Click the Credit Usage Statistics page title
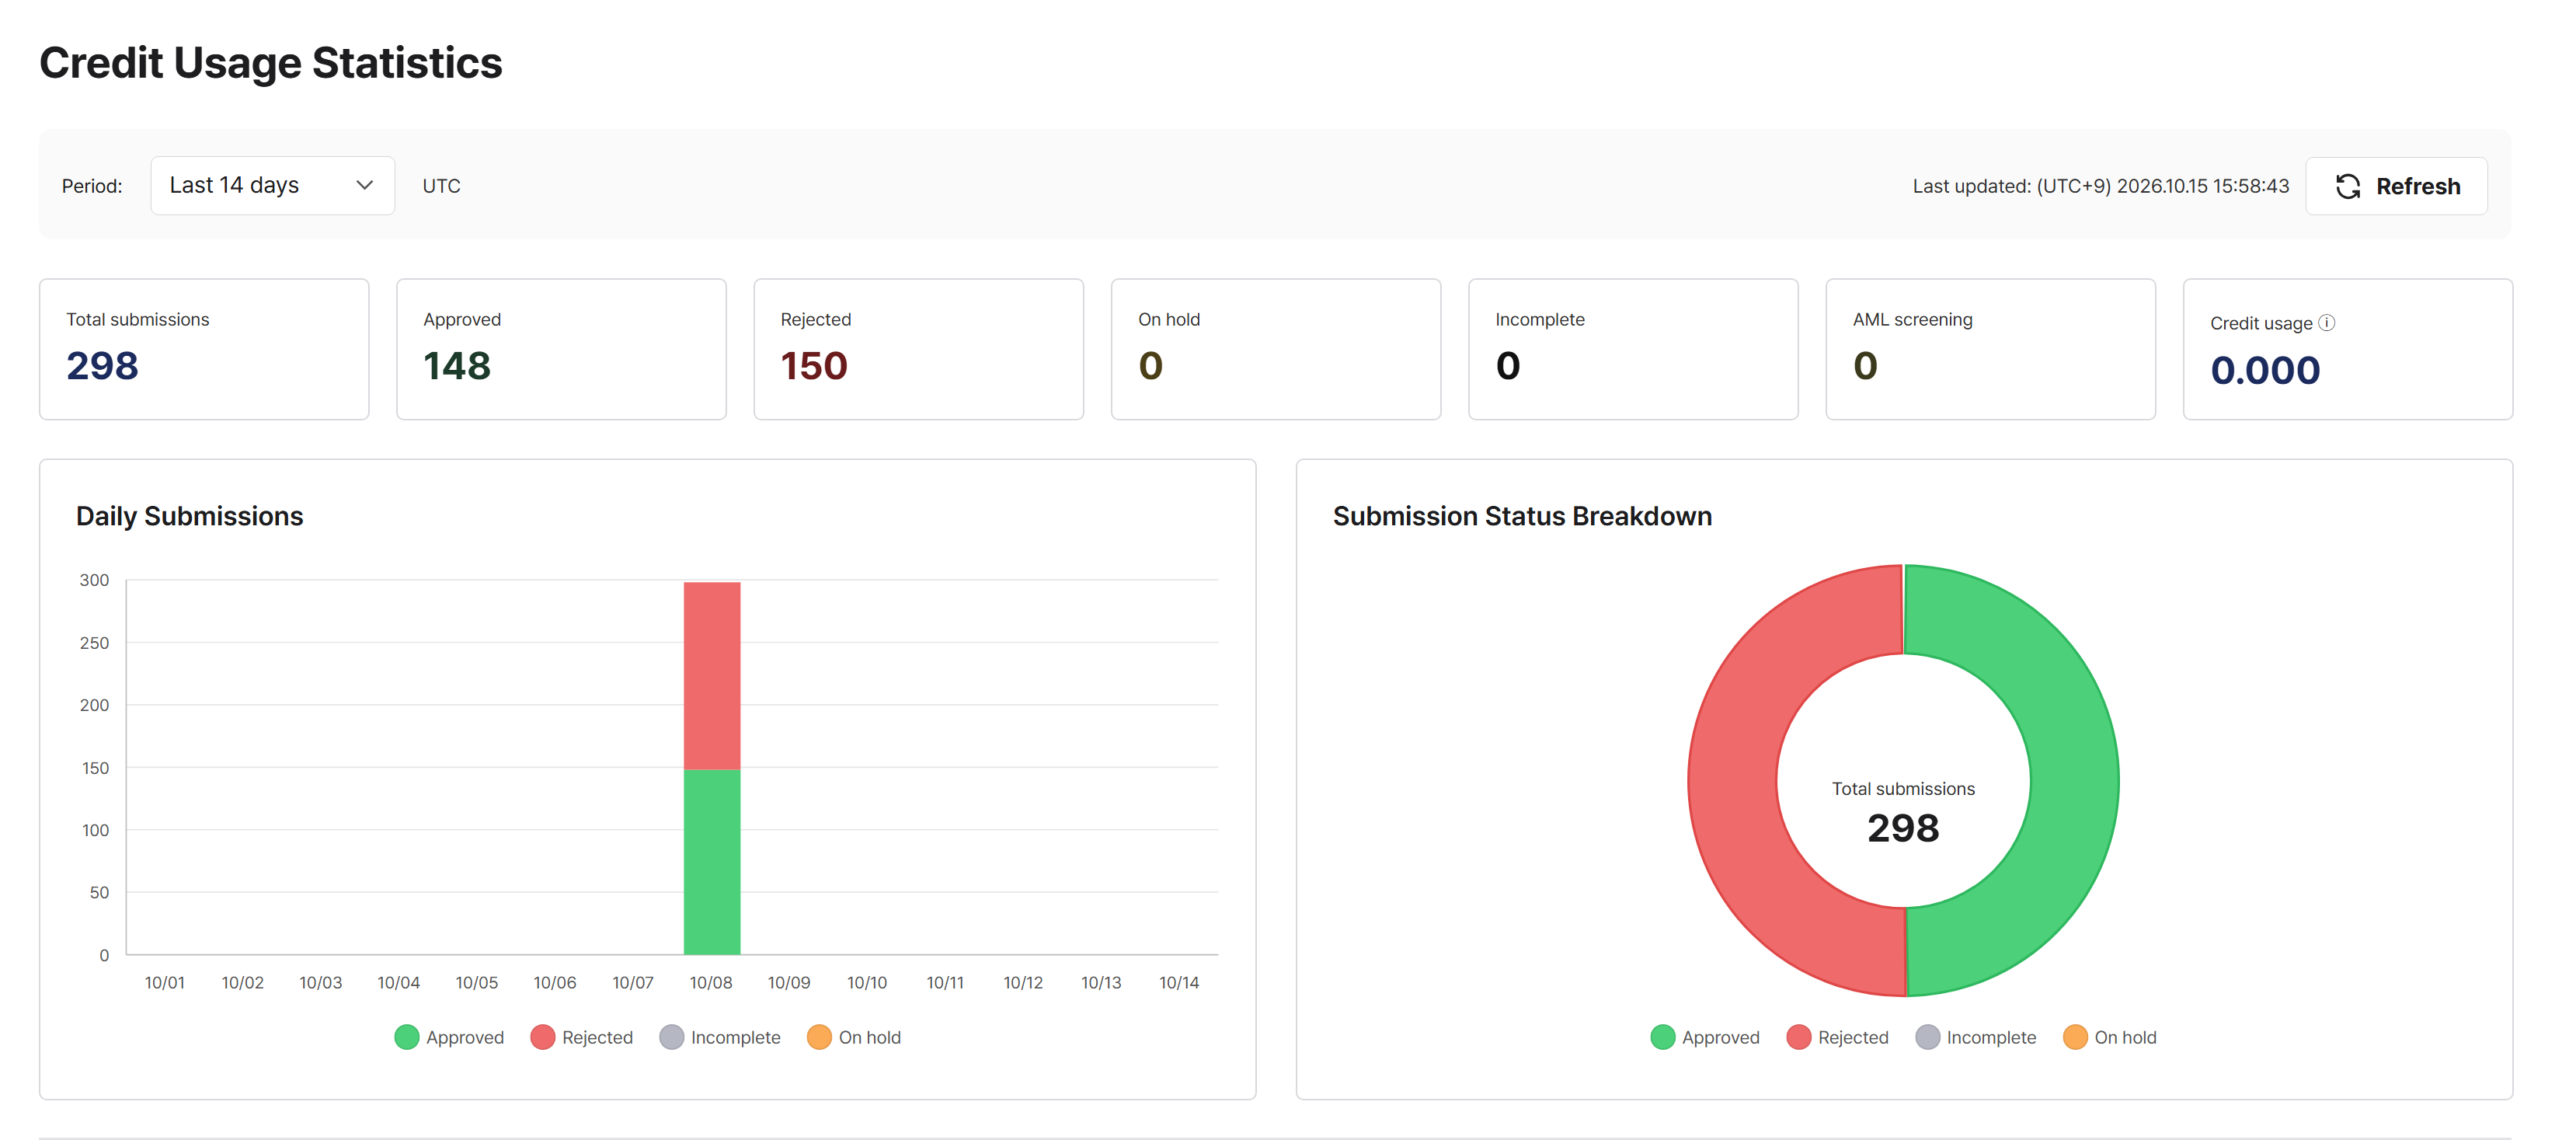Screen dimensions: 2576x1140 pyautogui.click(x=270, y=63)
